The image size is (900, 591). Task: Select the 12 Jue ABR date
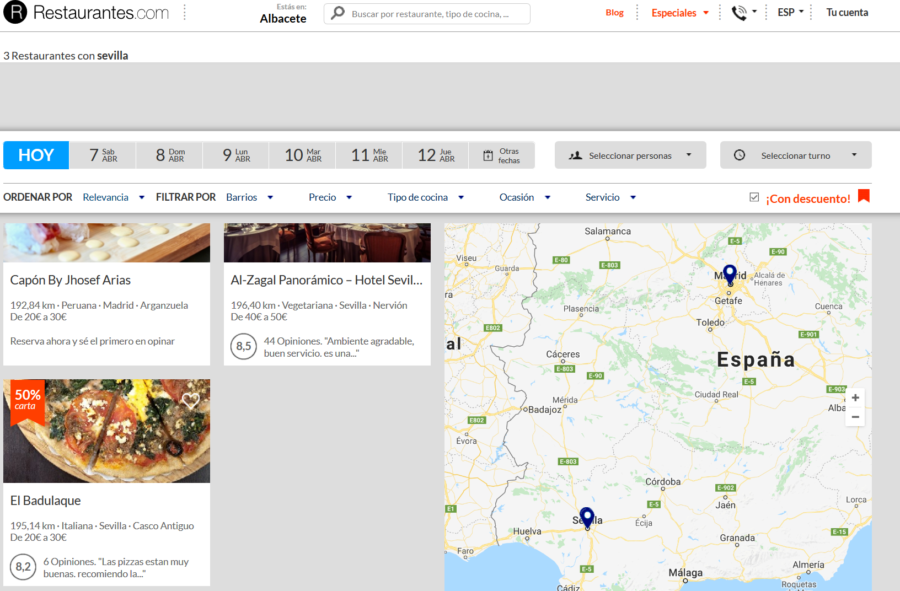[x=436, y=155]
